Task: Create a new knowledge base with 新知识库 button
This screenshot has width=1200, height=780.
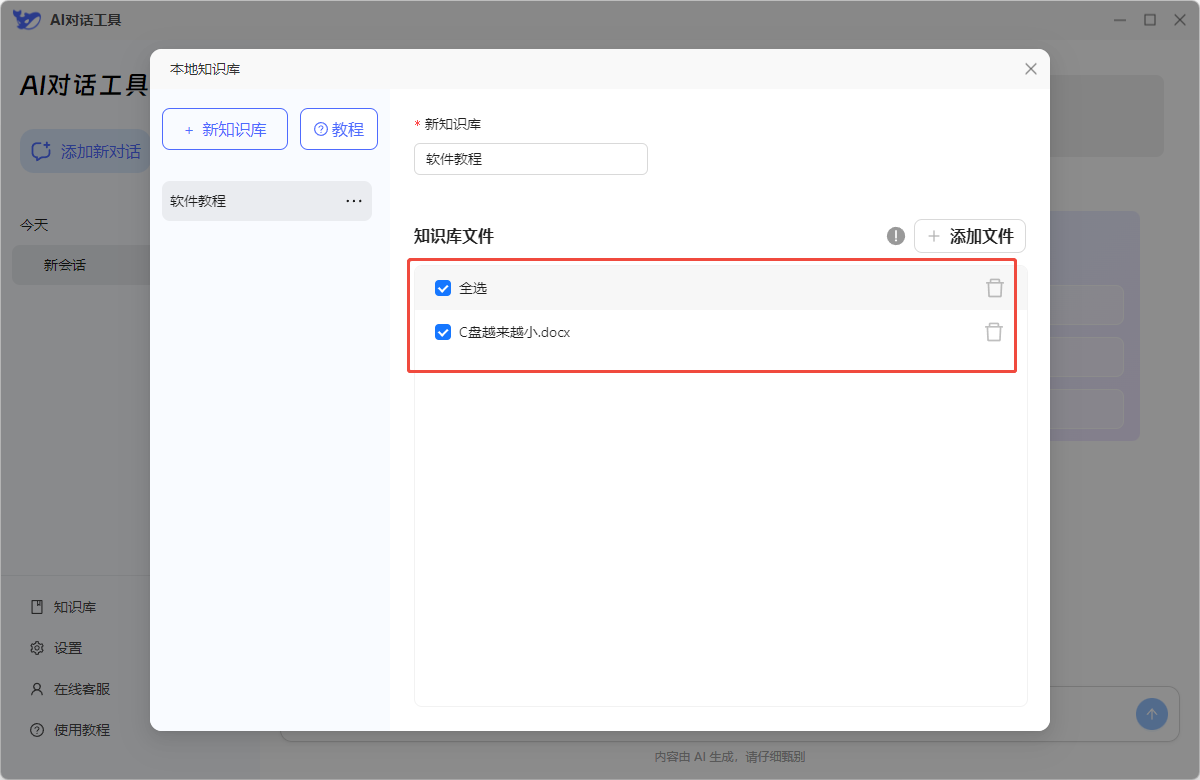Action: (x=225, y=129)
